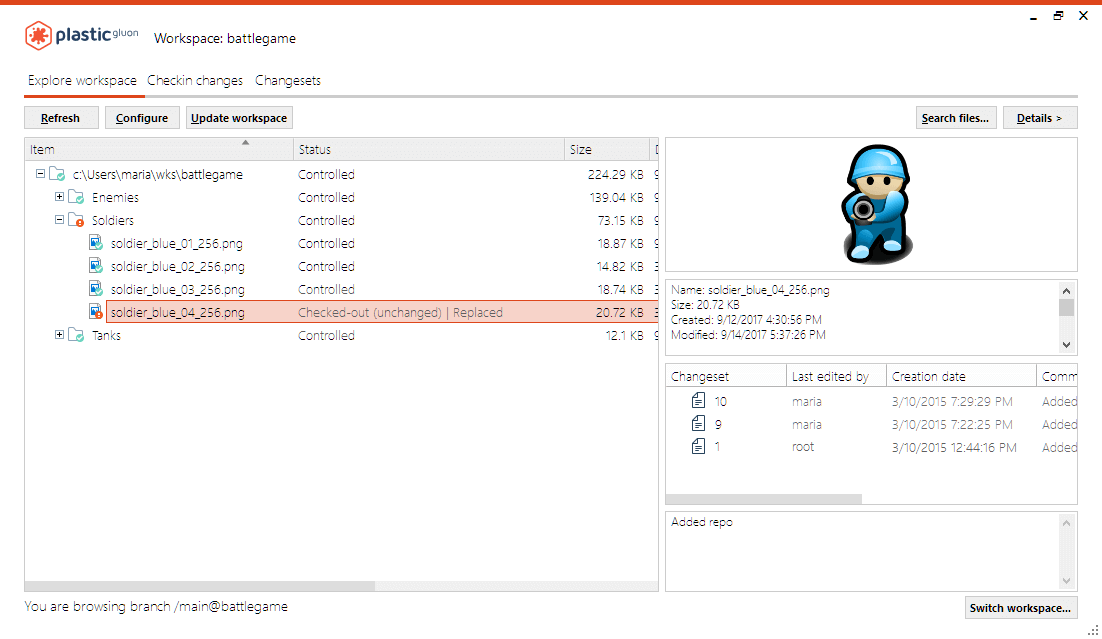Expand the Enemies folder
Viewport: 1102px width, 639px height.
60,197
